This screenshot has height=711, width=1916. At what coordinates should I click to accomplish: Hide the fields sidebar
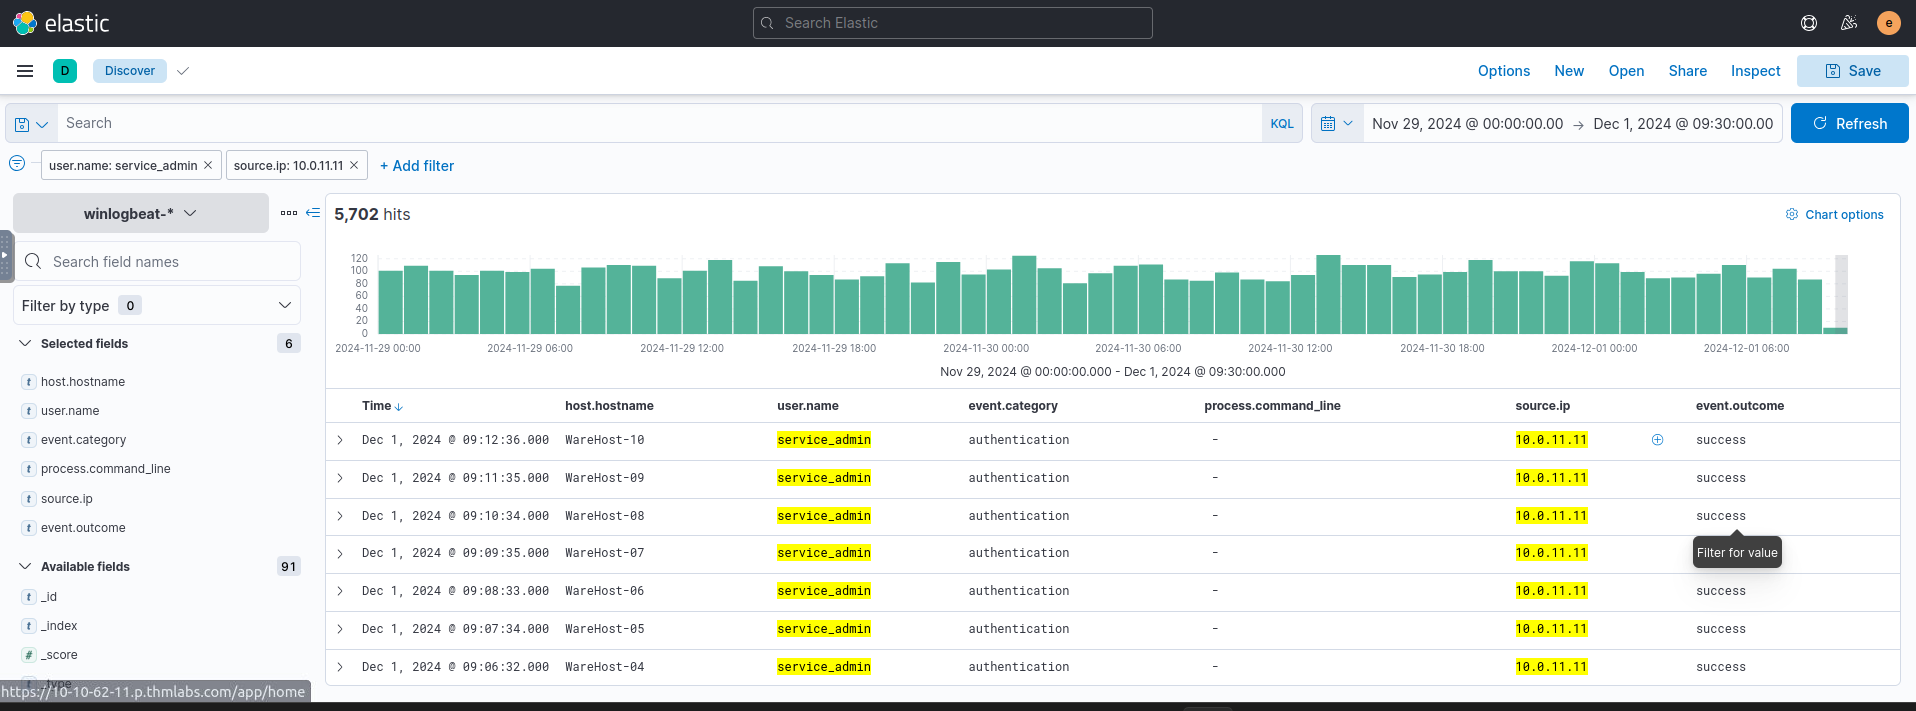click(313, 213)
